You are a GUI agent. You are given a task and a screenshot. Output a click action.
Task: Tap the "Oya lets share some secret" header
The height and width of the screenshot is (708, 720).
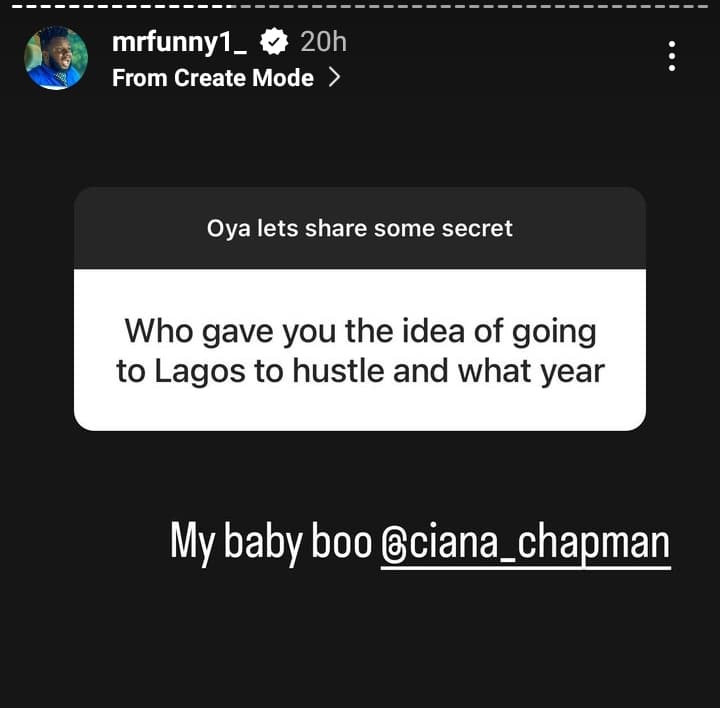(x=360, y=228)
